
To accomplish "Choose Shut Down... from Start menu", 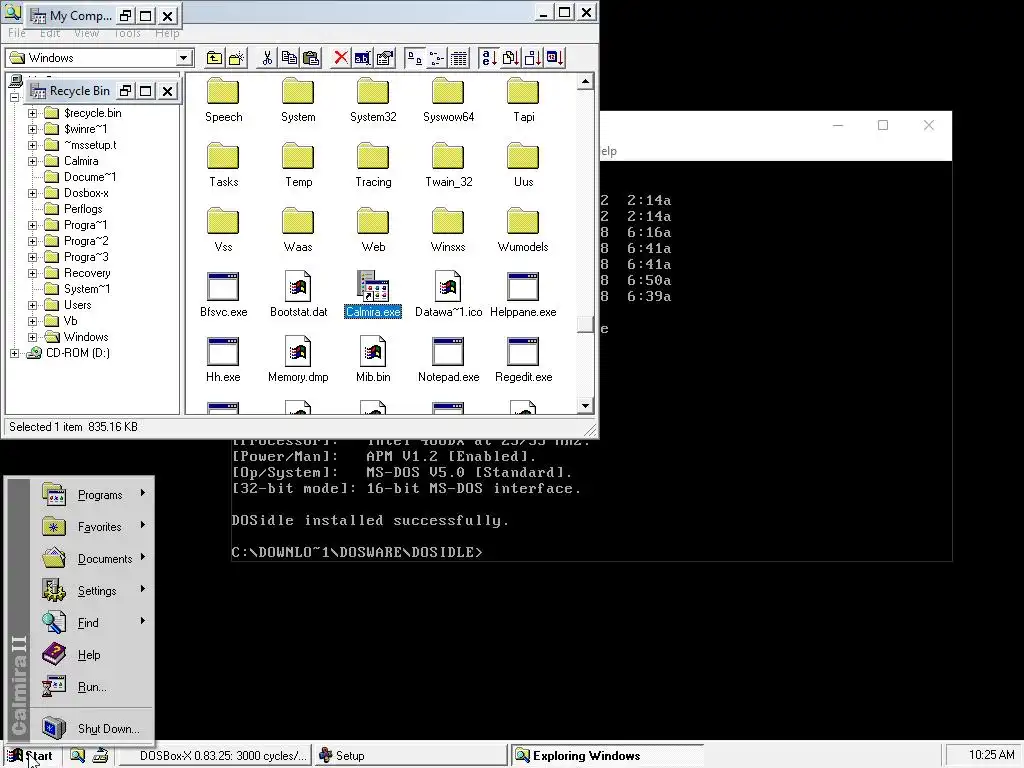I will coord(93,729).
